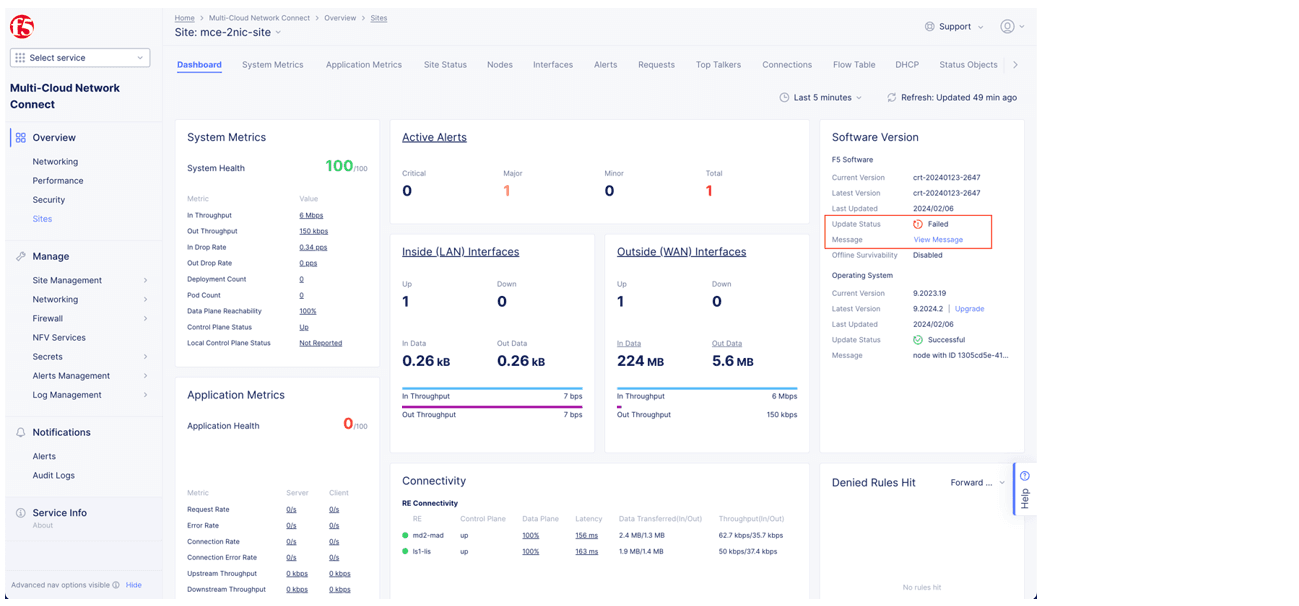Open the Status Objects tab
The image size is (1299, 606).
click(968, 65)
